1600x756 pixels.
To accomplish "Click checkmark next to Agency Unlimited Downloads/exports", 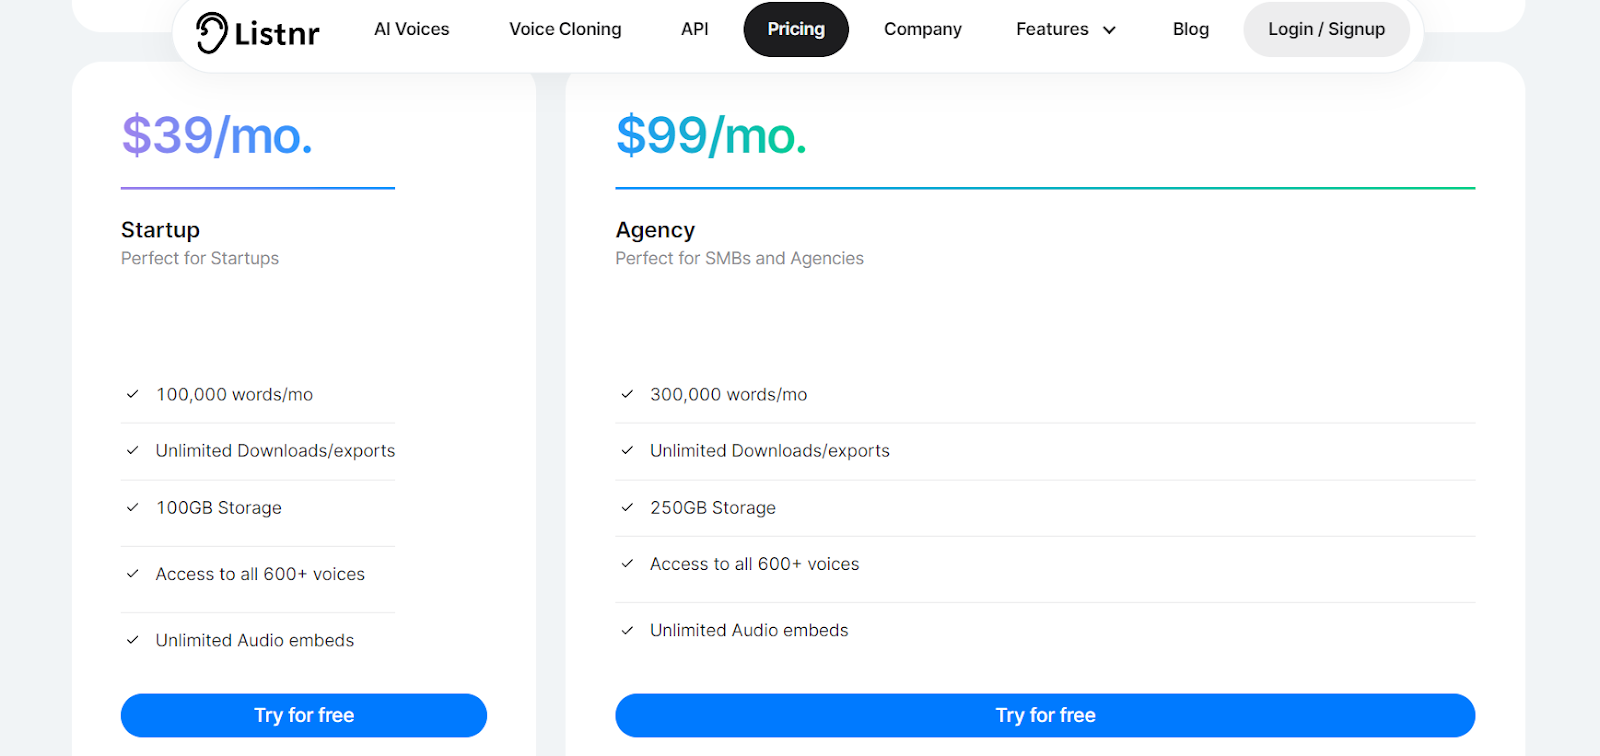I will pos(627,450).
